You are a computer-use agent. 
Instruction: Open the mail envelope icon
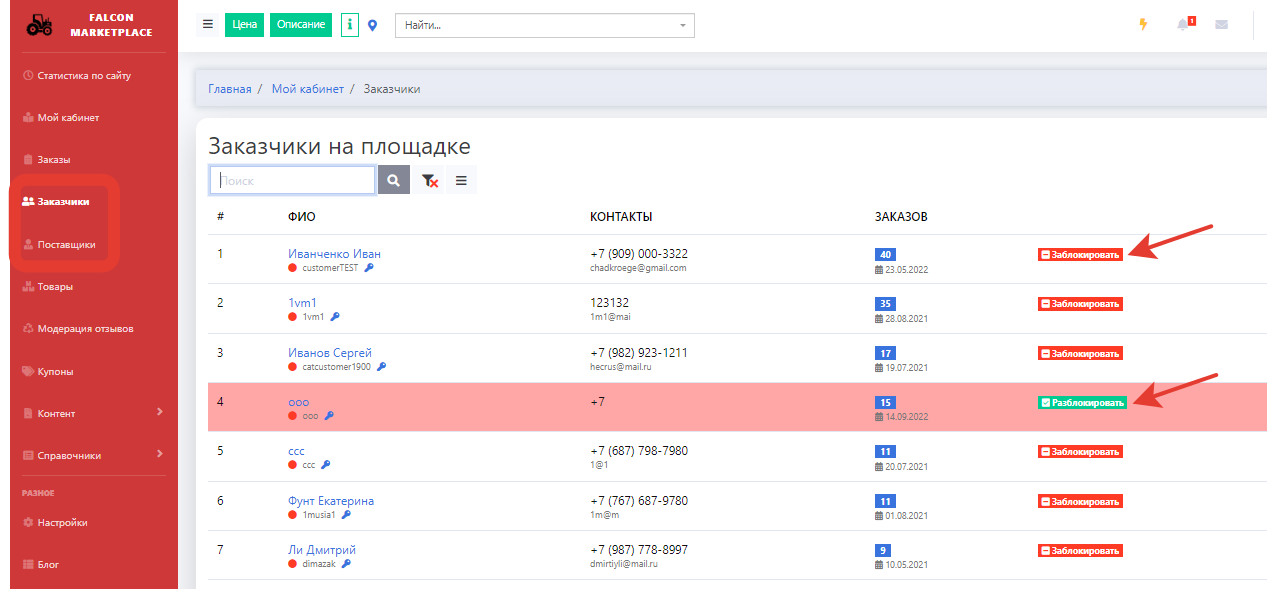point(1221,25)
